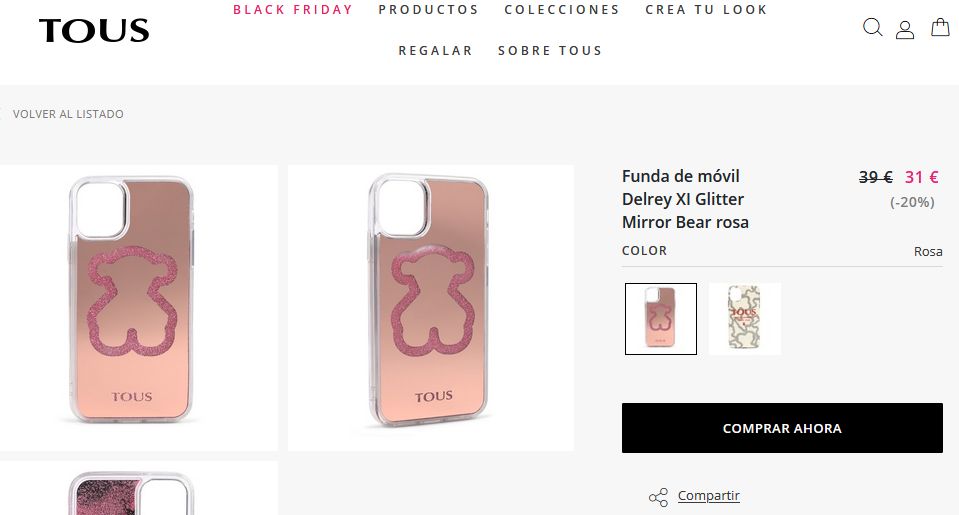Open the Sobre TOUS menu
Image resolution: width=959 pixels, height=515 pixels.
pos(550,51)
